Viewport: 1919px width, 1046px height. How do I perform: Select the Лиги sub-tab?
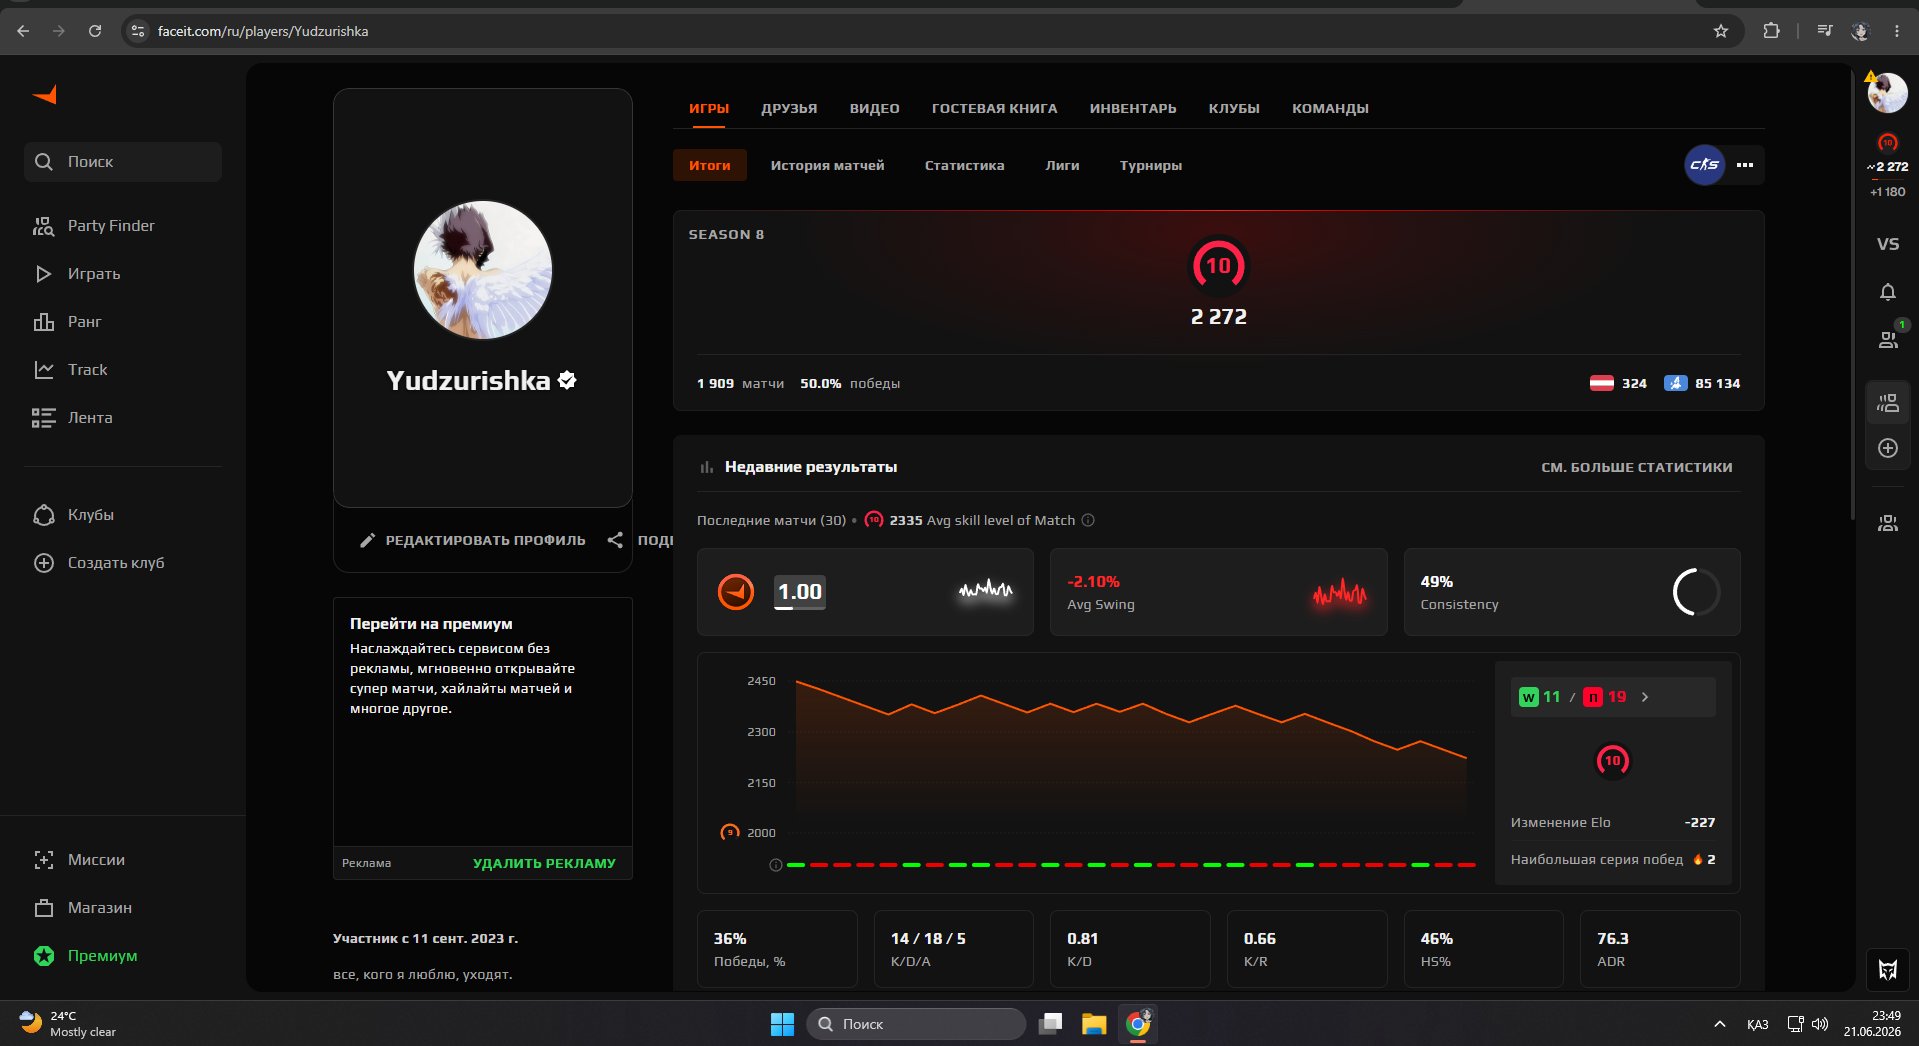tap(1062, 165)
